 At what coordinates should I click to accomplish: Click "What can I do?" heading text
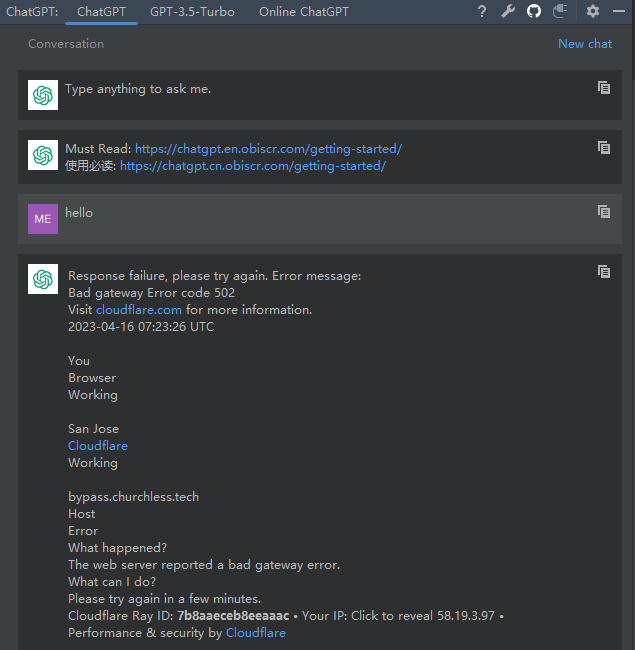tap(112, 582)
